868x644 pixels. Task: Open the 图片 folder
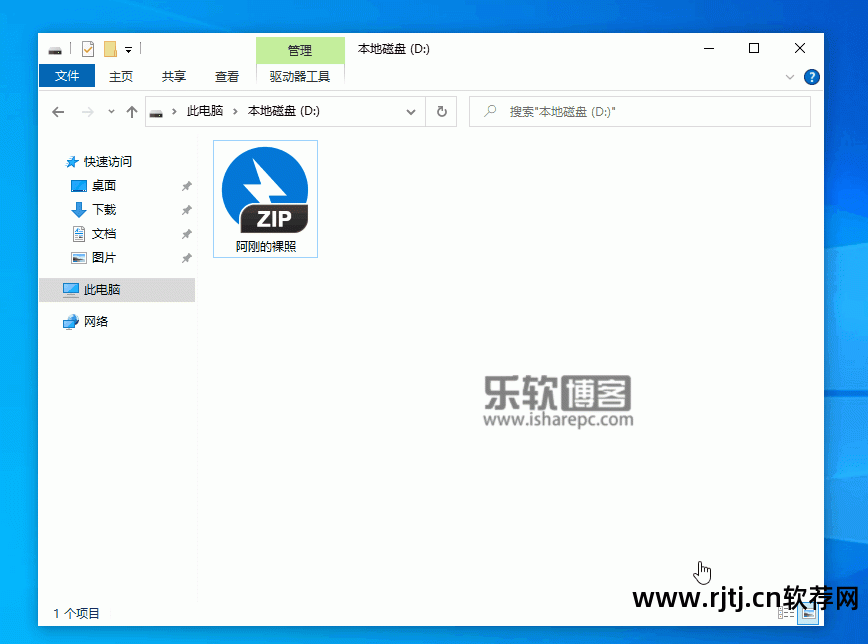pos(100,257)
